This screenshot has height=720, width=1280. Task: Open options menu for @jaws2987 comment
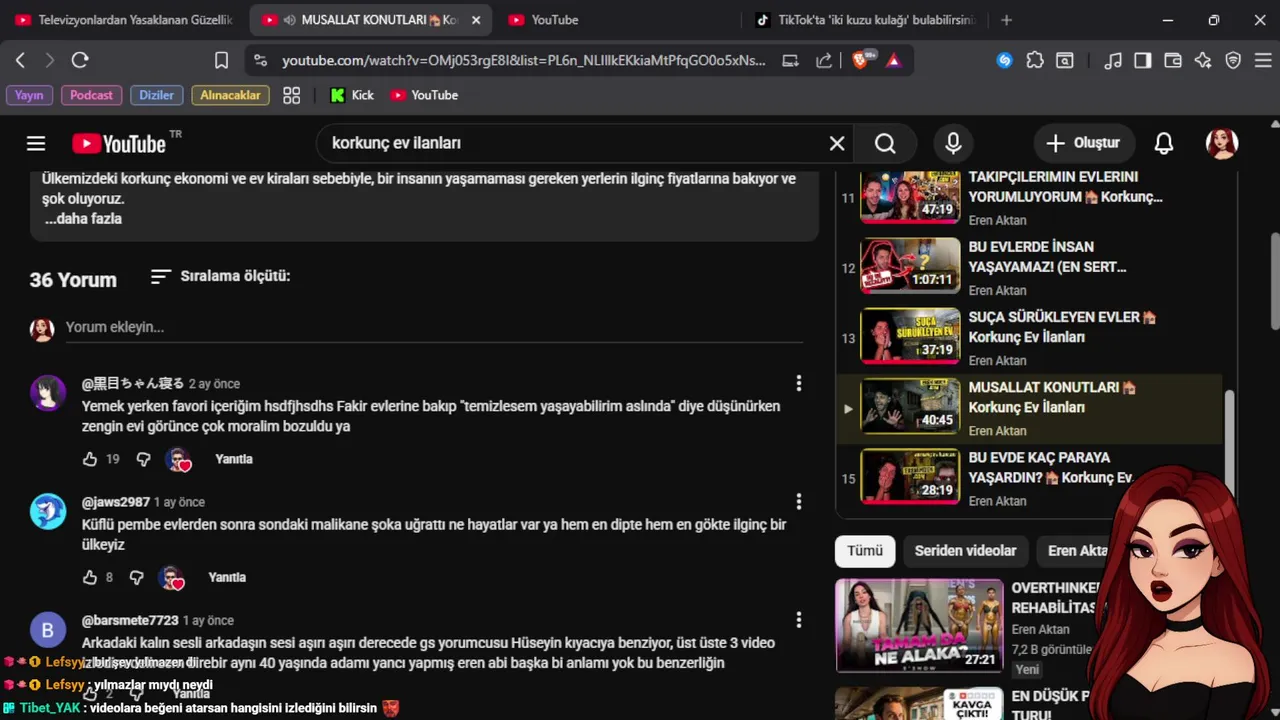[x=798, y=501]
